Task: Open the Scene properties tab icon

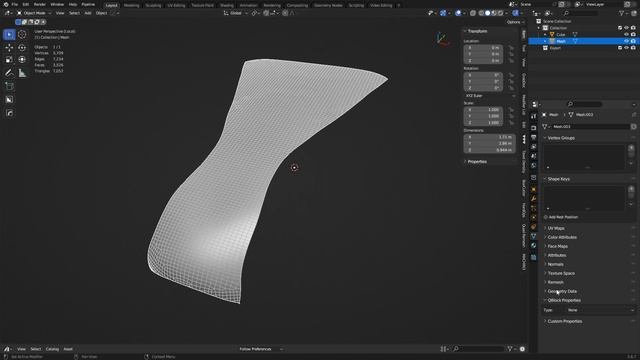Action: pyautogui.click(x=533, y=156)
